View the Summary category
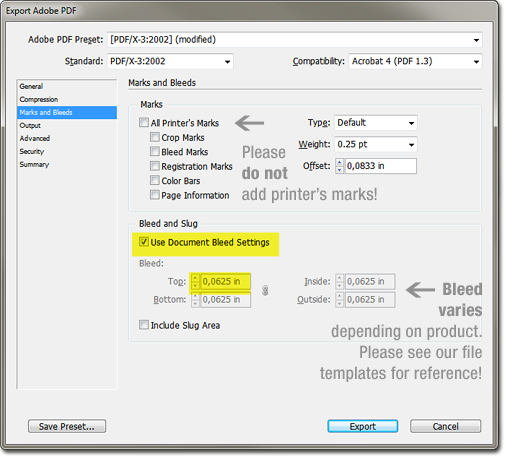 tap(67, 164)
